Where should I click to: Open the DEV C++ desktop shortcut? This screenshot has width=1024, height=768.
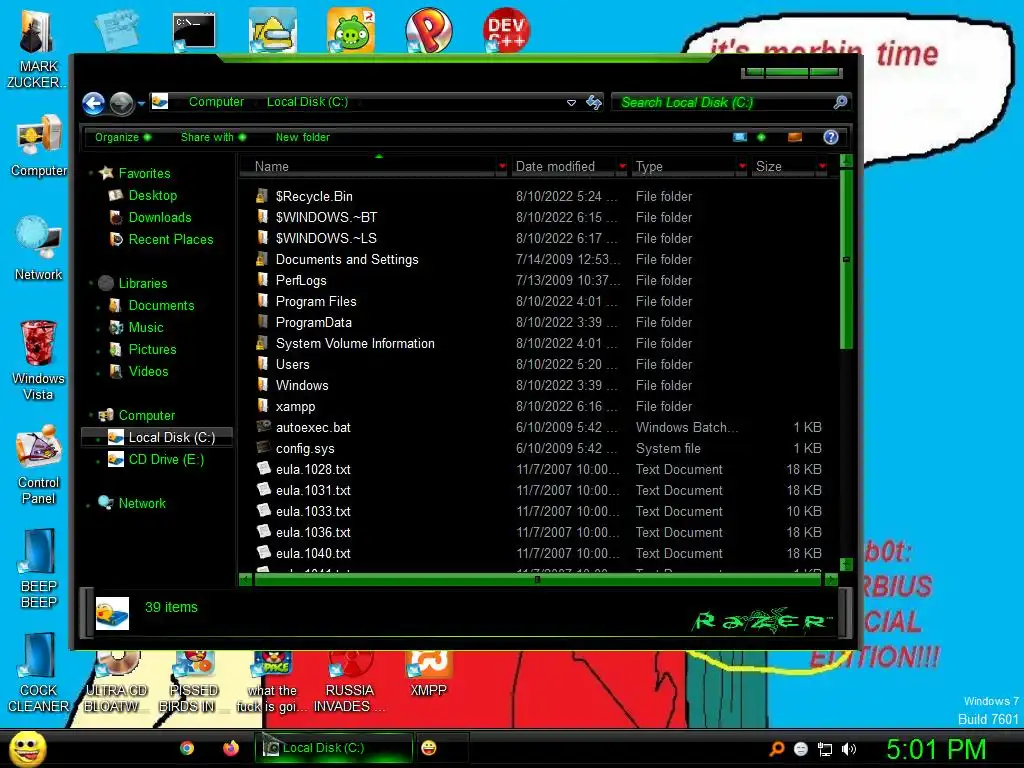click(506, 30)
